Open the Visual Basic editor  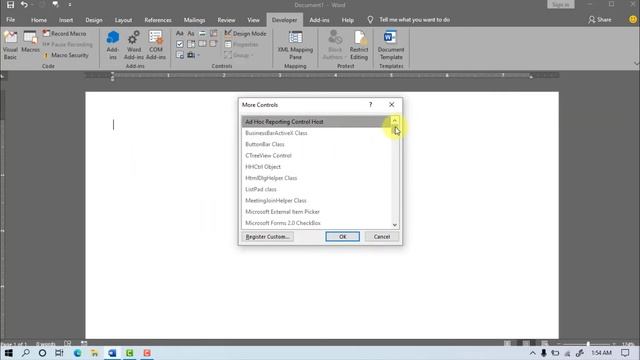10,45
